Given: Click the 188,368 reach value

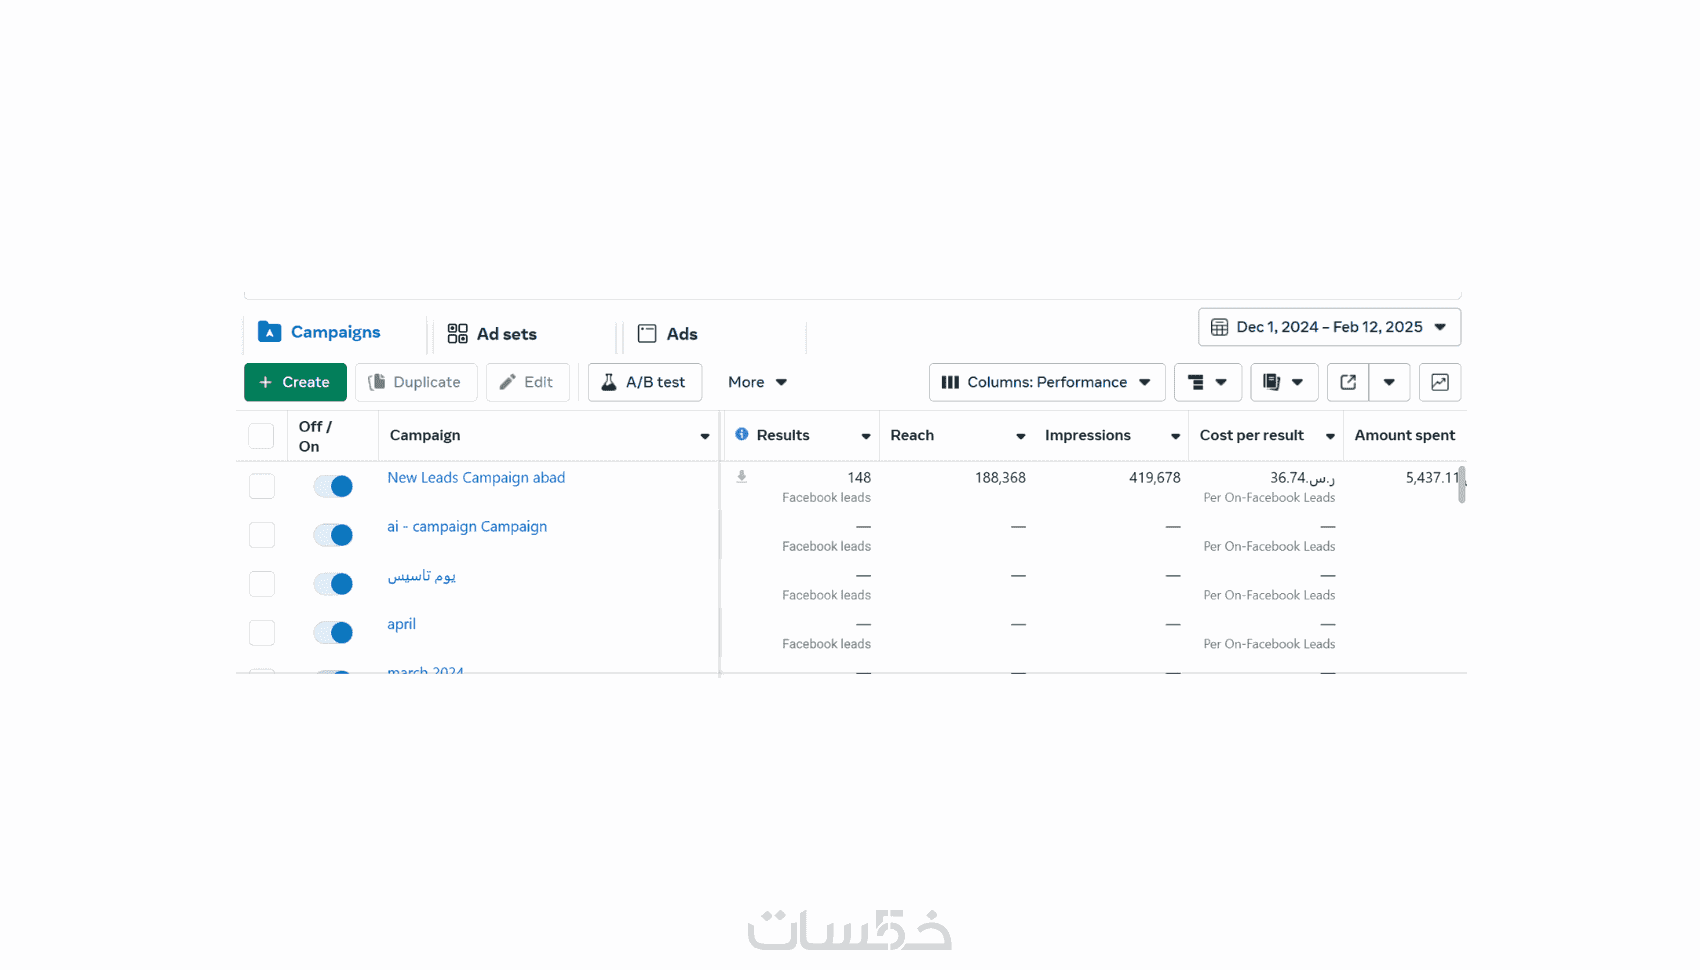Looking at the screenshot, I should click(x=1000, y=478).
